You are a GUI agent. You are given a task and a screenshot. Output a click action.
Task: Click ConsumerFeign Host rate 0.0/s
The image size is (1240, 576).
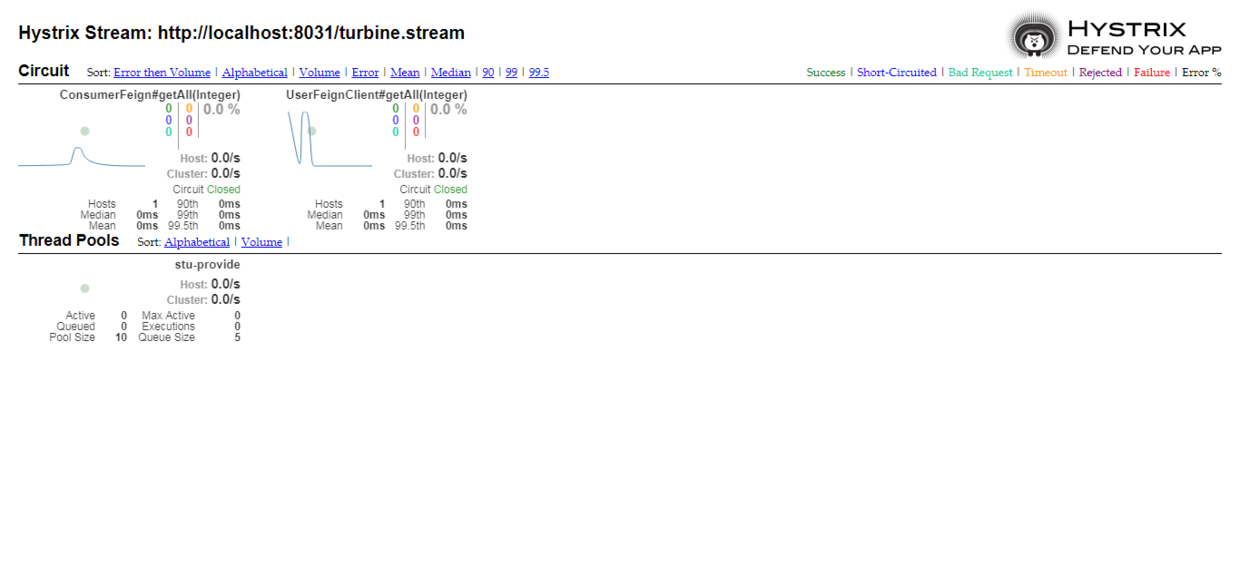click(x=226, y=158)
